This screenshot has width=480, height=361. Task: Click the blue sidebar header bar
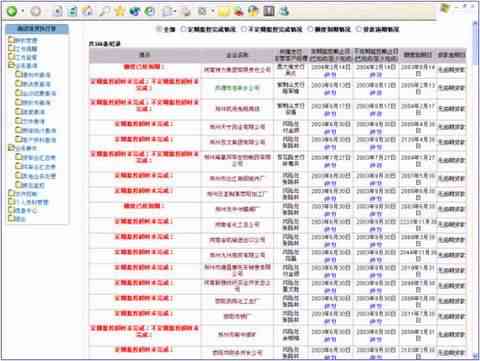(37, 29)
